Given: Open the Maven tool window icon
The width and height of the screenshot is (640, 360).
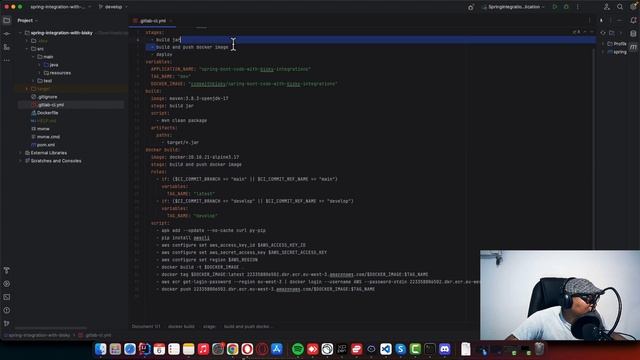Looking at the screenshot, I should pyautogui.click(x=633, y=47).
